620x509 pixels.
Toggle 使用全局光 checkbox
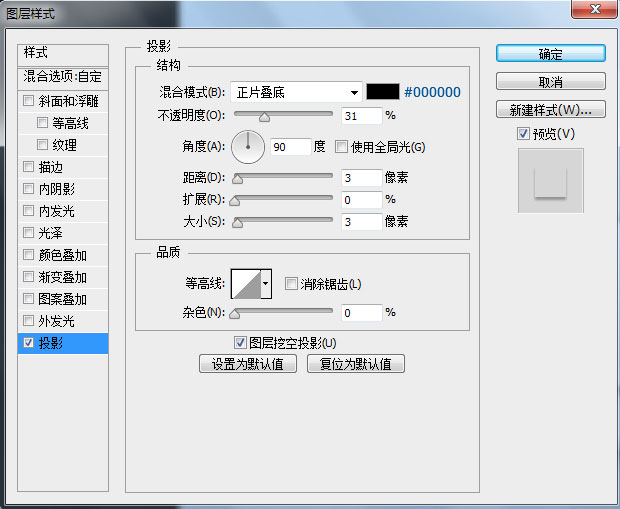(341, 147)
